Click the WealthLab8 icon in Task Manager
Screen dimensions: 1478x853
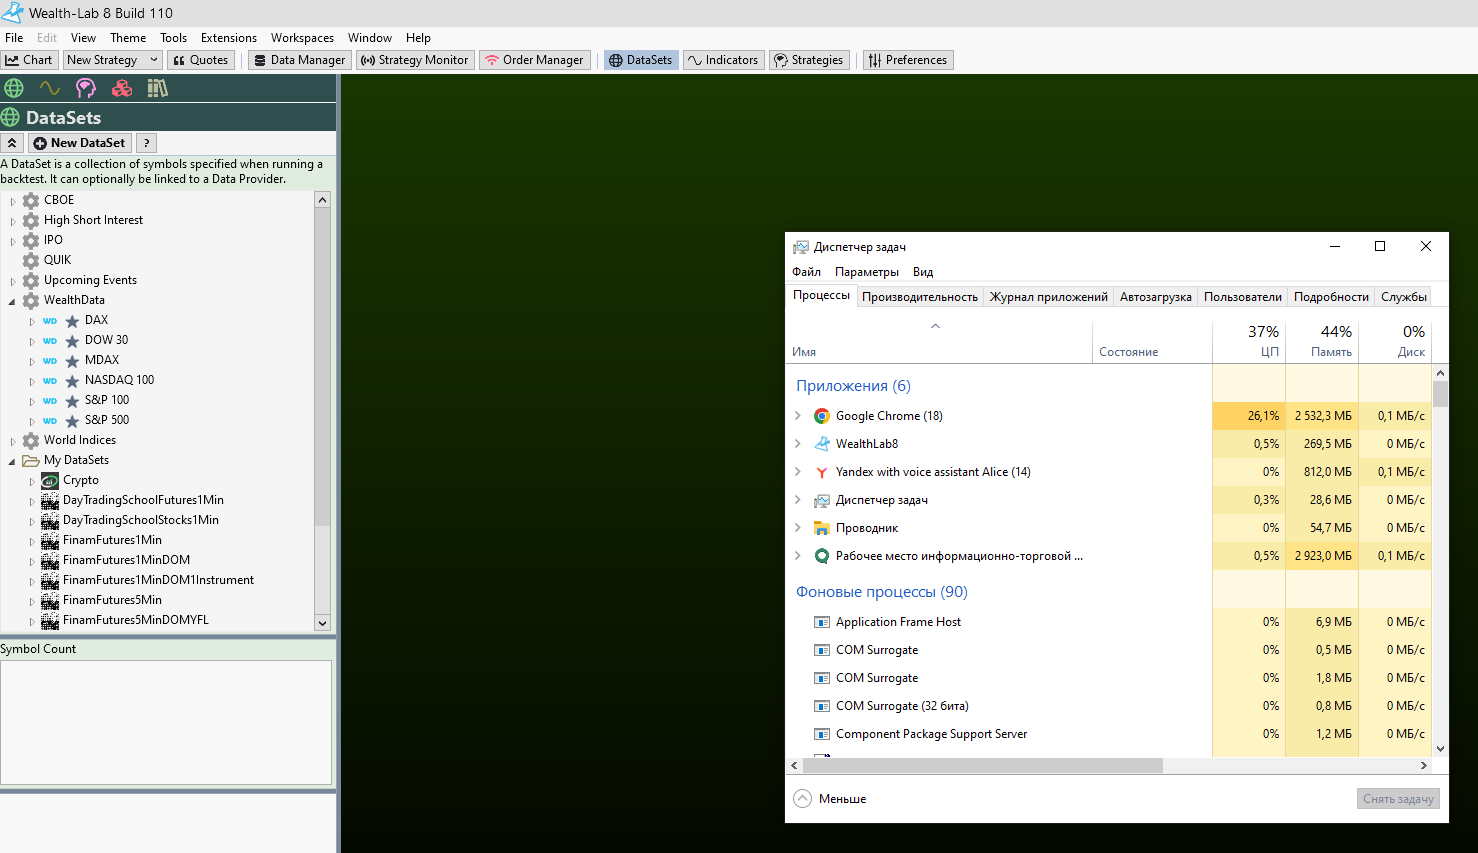tap(821, 444)
